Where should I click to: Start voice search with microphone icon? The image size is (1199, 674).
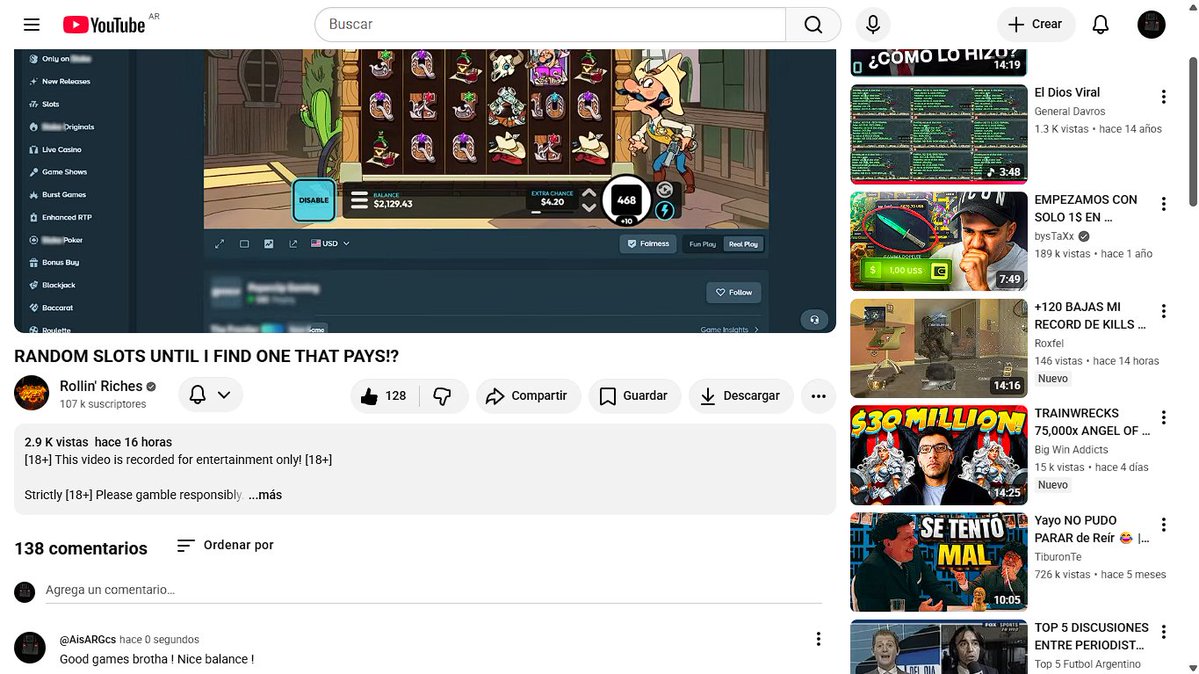(872, 24)
